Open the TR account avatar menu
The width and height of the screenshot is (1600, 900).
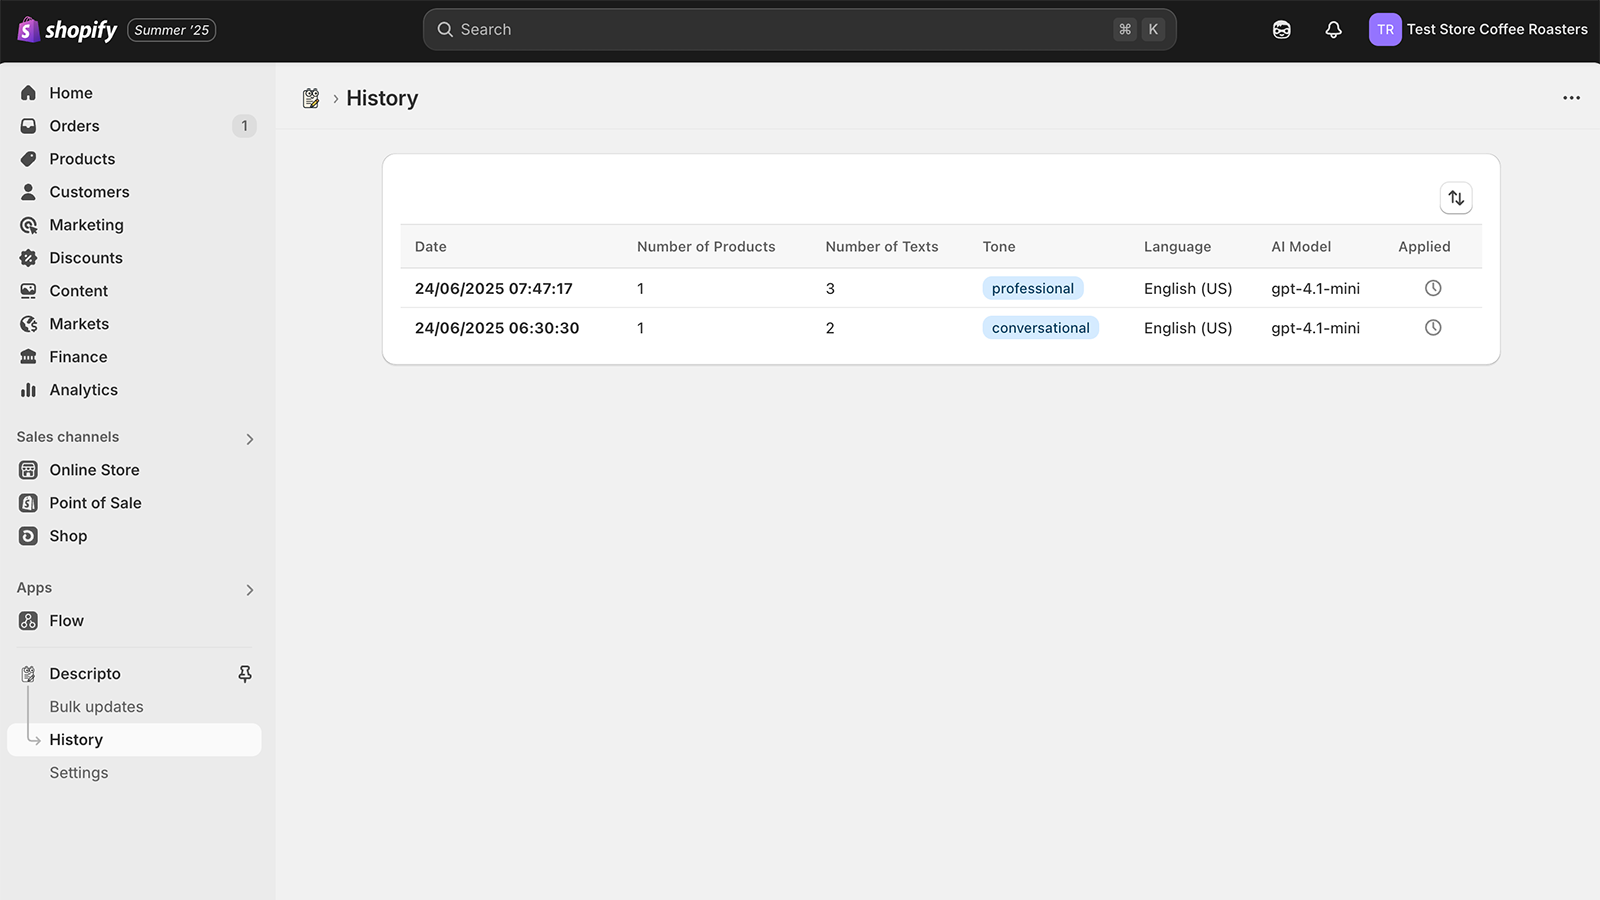tap(1385, 30)
